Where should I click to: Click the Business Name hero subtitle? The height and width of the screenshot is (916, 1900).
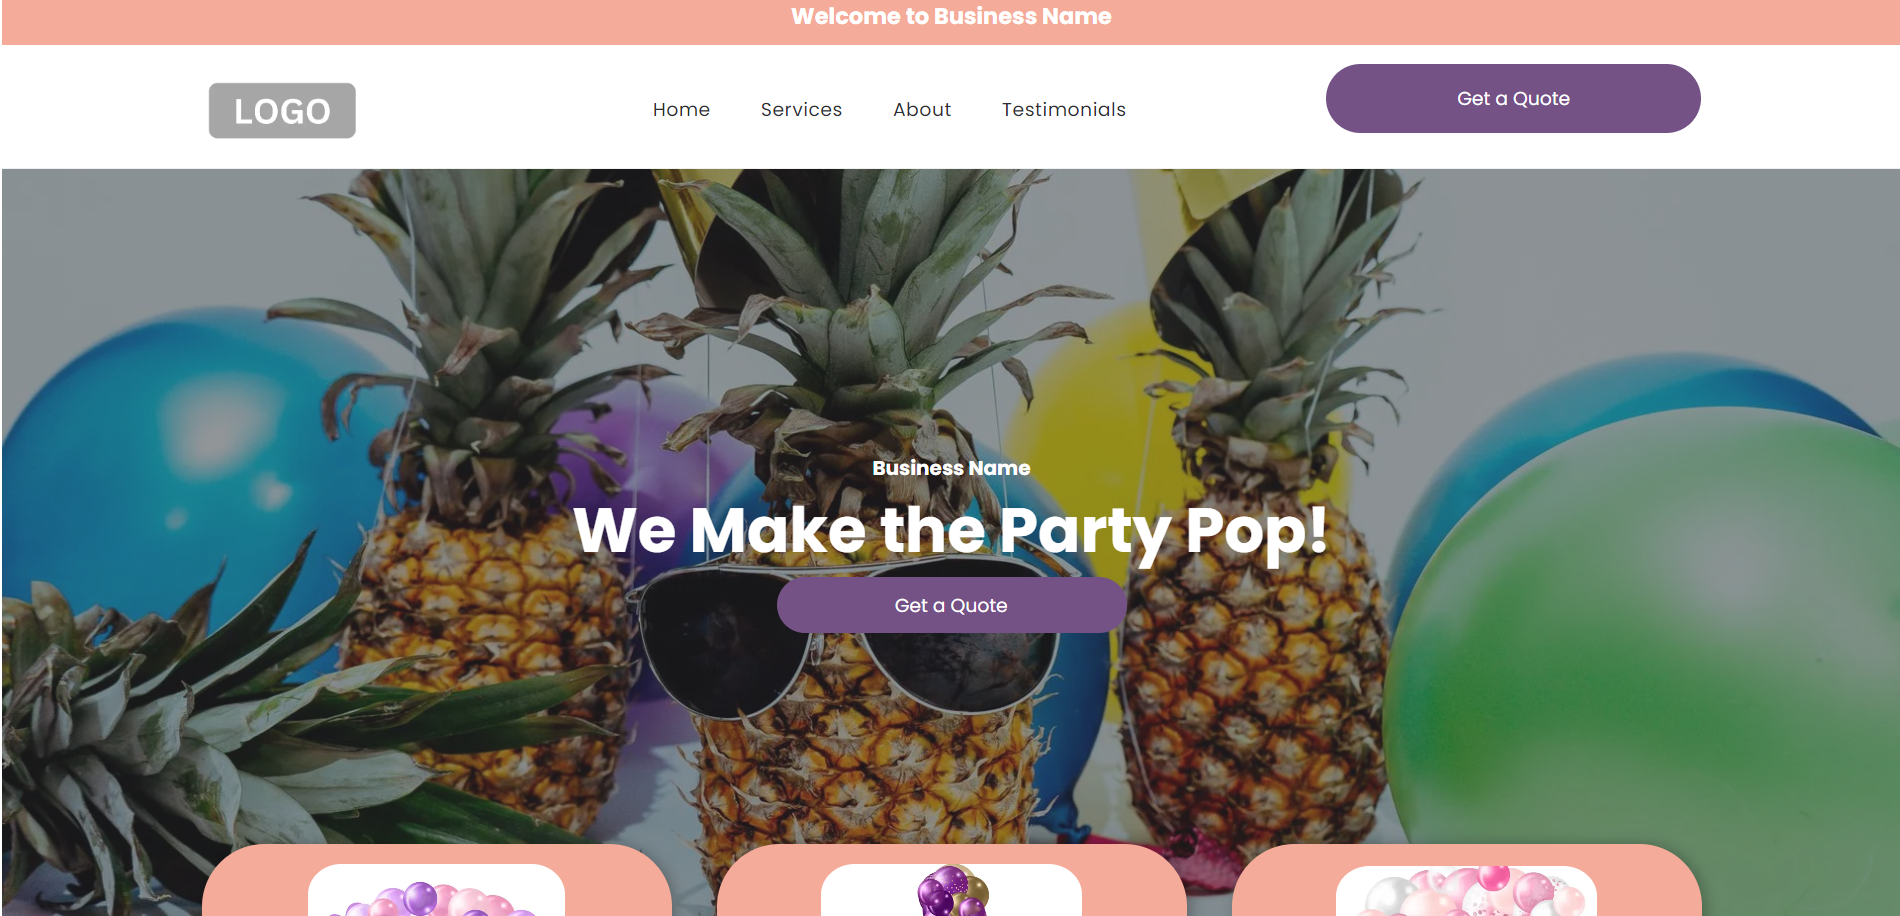click(x=951, y=468)
